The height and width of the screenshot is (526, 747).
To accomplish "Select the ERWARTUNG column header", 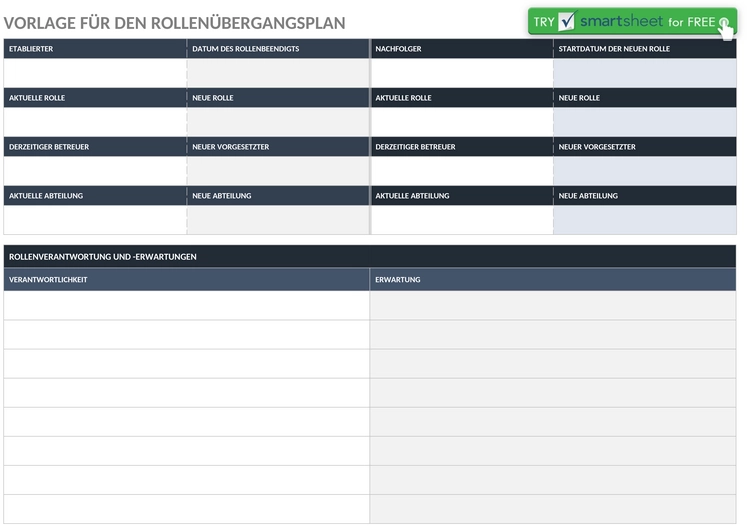I will pyautogui.click(x=553, y=280).
